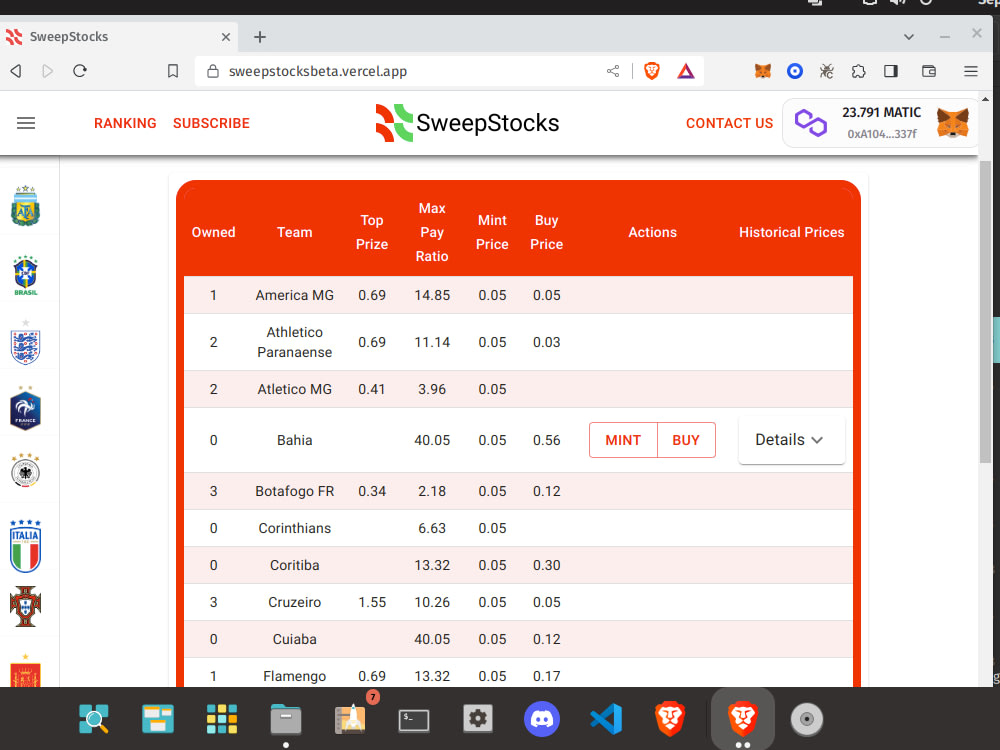Select the Argentina team crest in sidebar
Image resolution: width=1000 pixels, height=750 pixels.
click(x=24, y=205)
